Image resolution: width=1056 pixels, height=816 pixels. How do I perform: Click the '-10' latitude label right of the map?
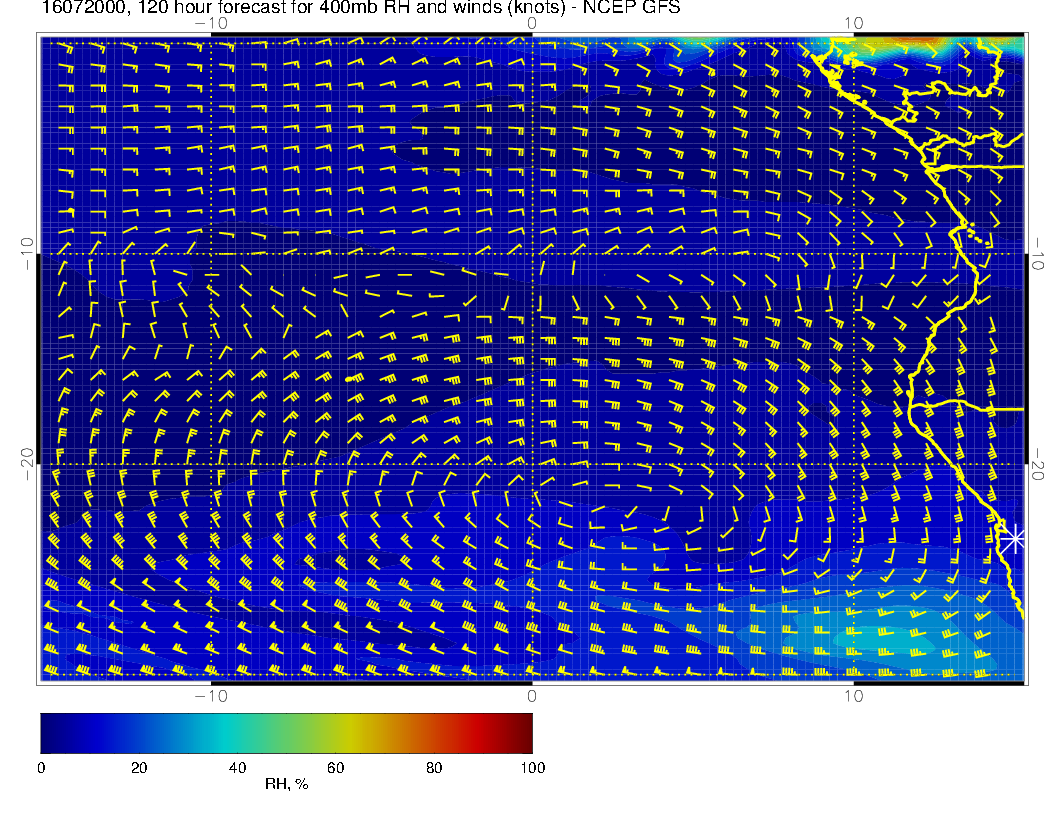click(x=1037, y=254)
